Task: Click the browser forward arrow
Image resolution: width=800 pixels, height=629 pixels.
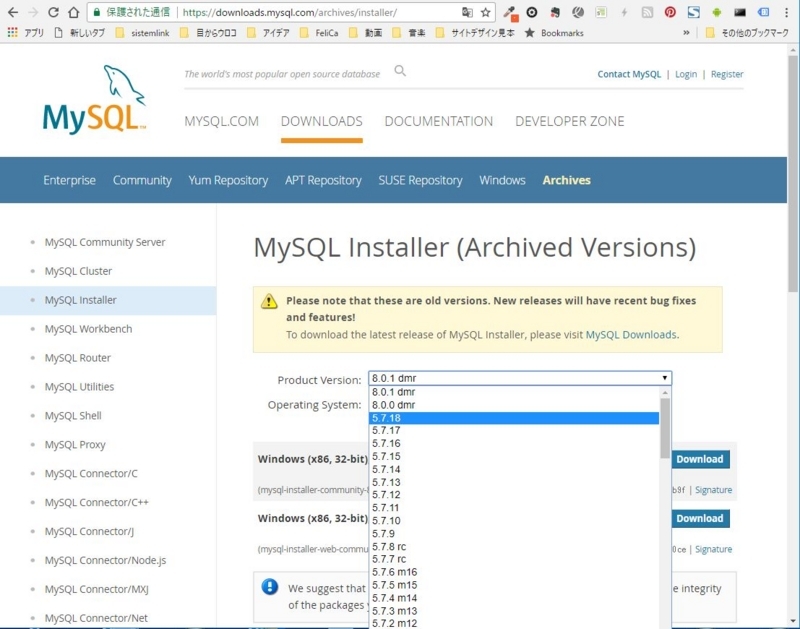Action: click(x=33, y=12)
